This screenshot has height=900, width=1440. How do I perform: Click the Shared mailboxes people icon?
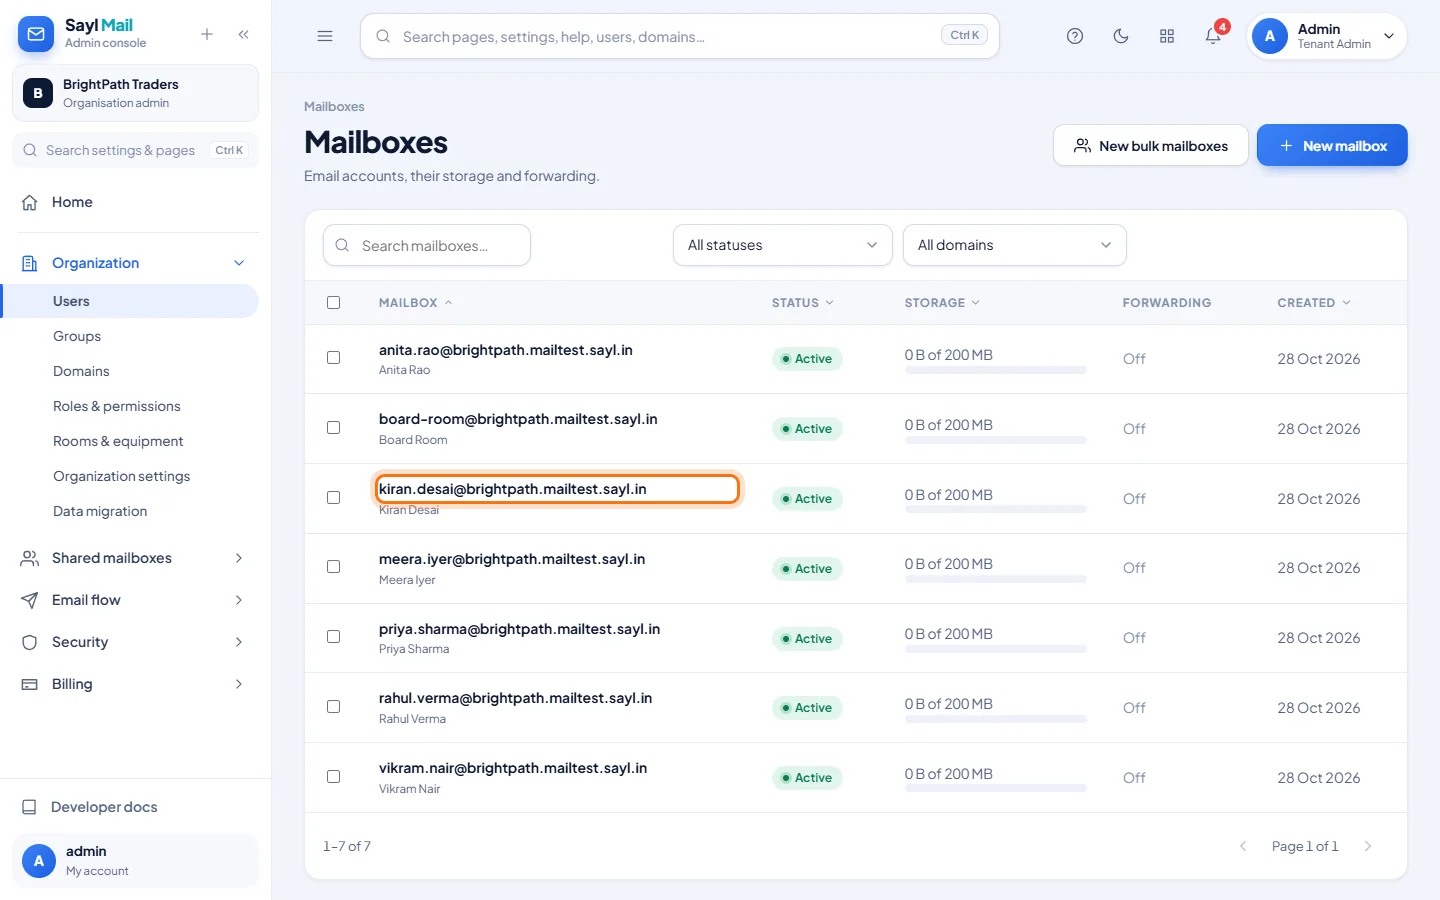30,558
